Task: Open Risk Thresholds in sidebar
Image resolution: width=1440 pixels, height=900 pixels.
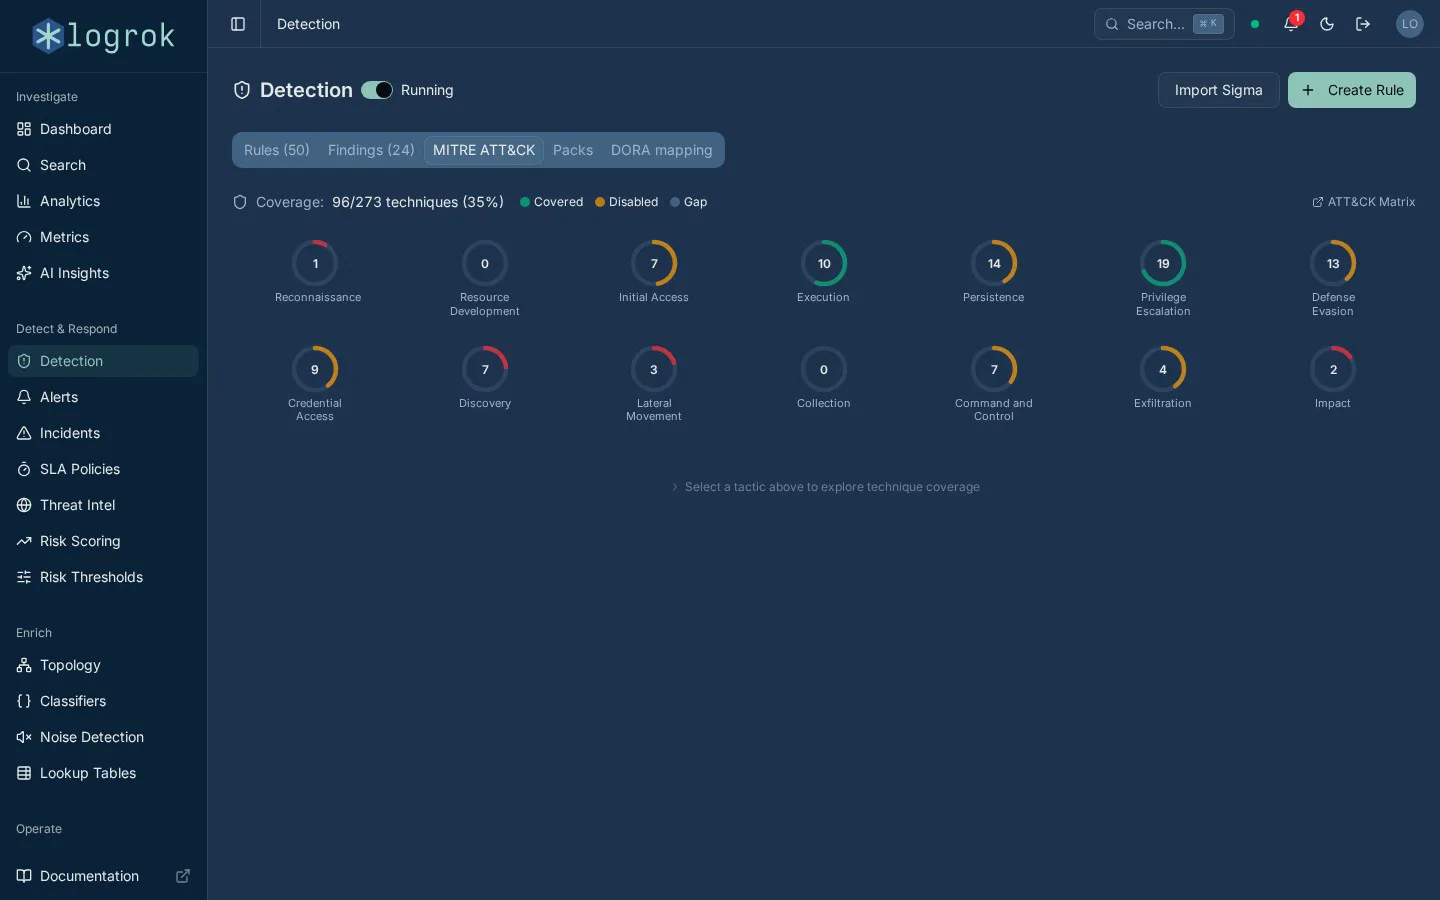Action: (x=103, y=577)
